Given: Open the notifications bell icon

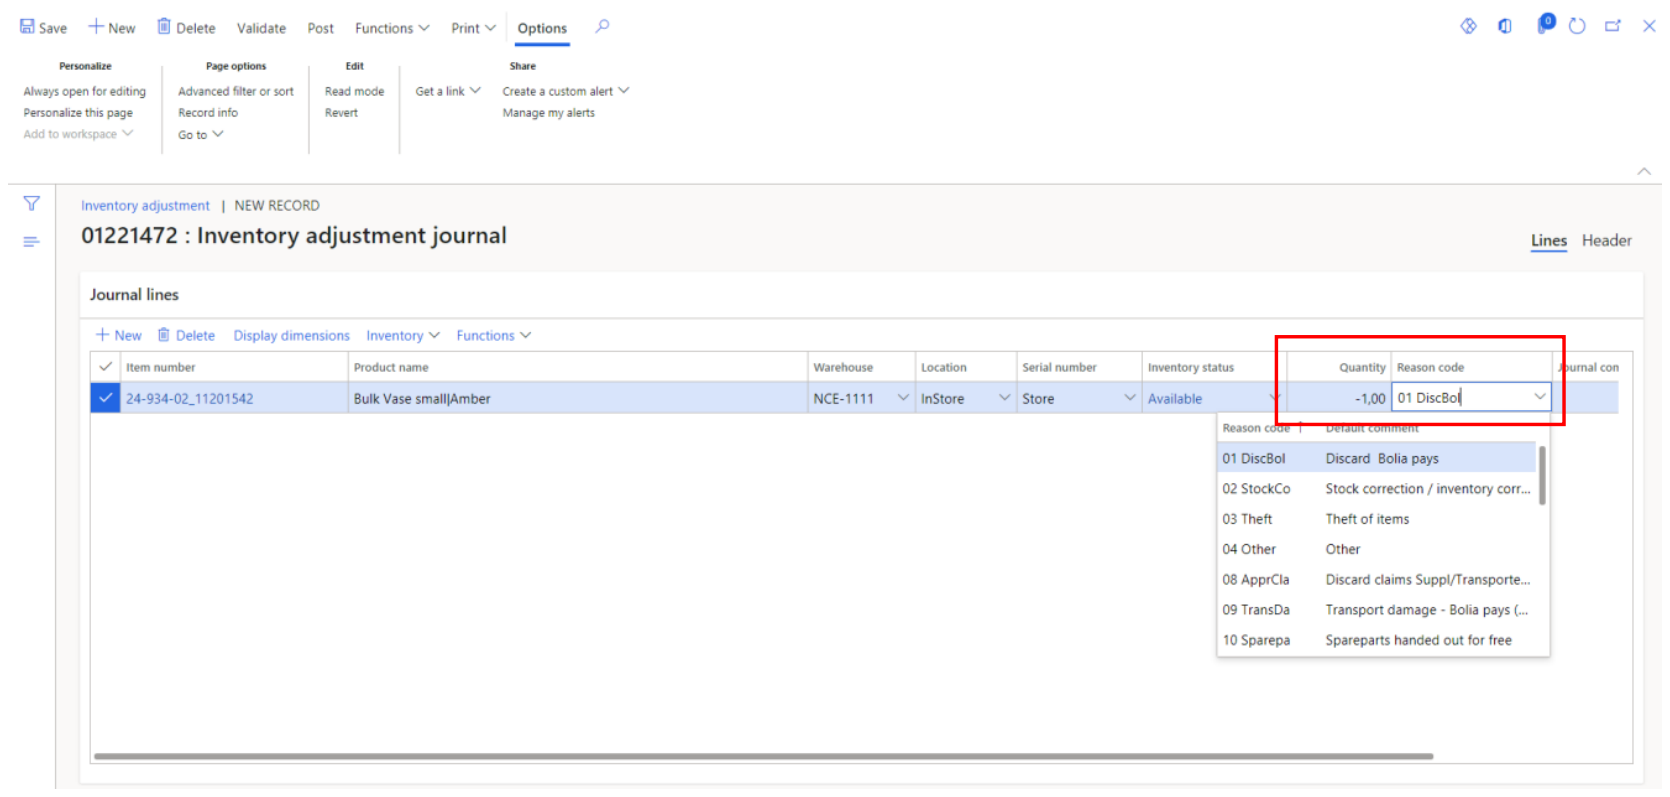Looking at the screenshot, I should (1544, 25).
